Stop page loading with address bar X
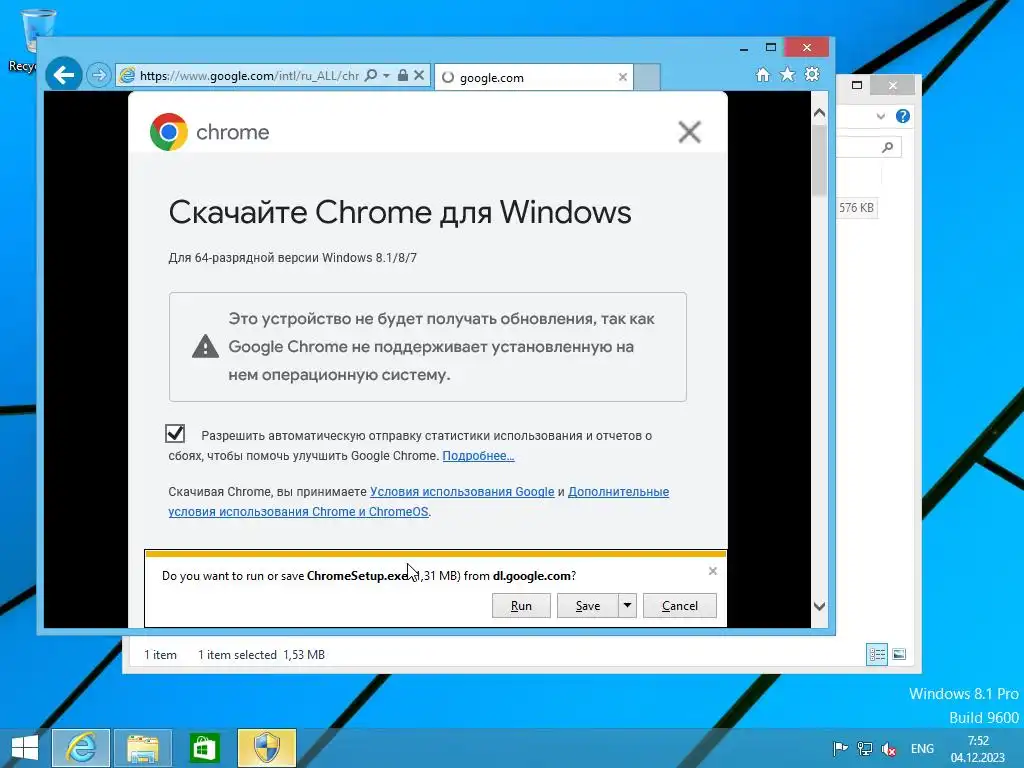Screen dimensions: 1024x768 coord(419,75)
